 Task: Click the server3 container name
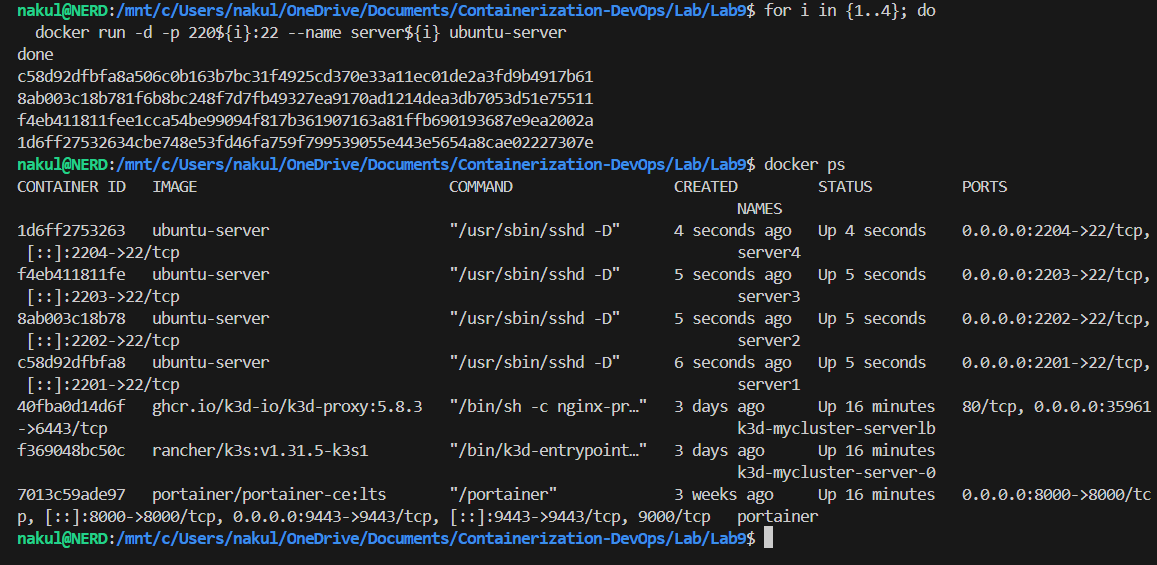pos(769,297)
